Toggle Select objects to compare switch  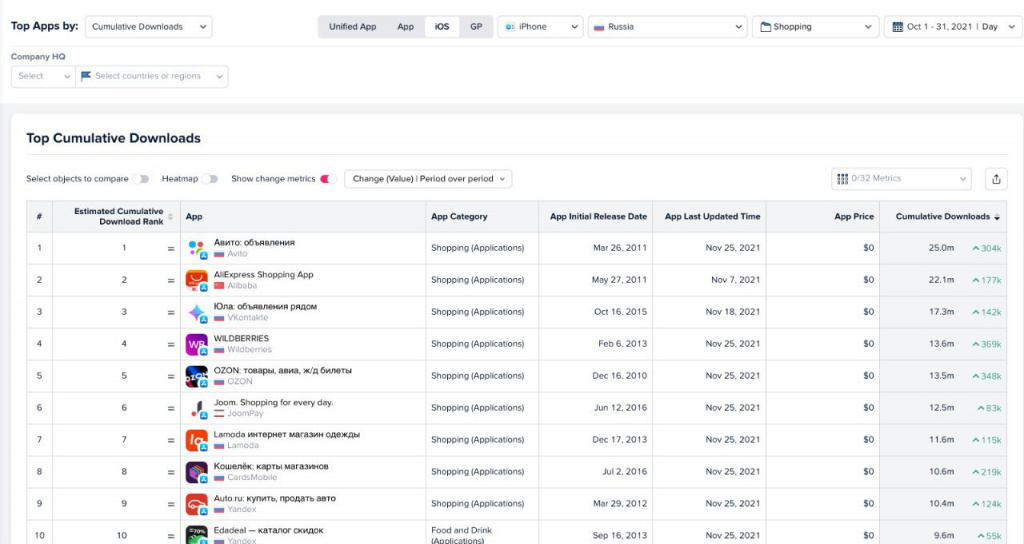click(142, 179)
